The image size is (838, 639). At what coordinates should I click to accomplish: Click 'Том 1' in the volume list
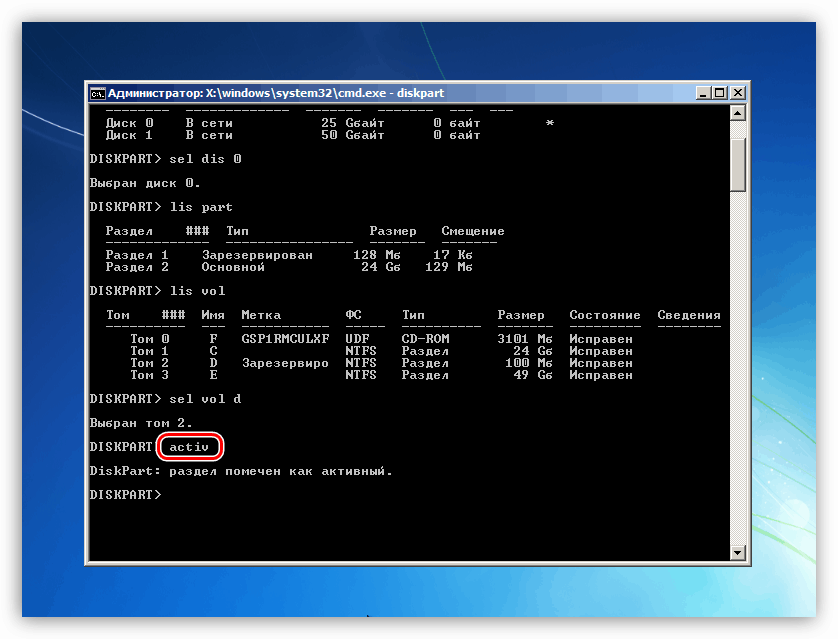149,351
